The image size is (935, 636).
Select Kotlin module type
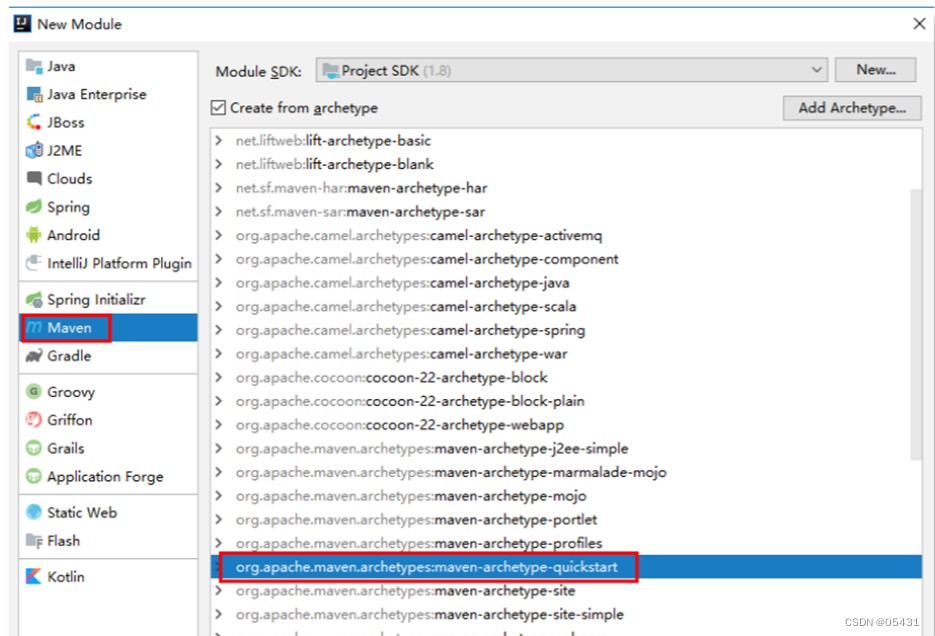point(108,576)
